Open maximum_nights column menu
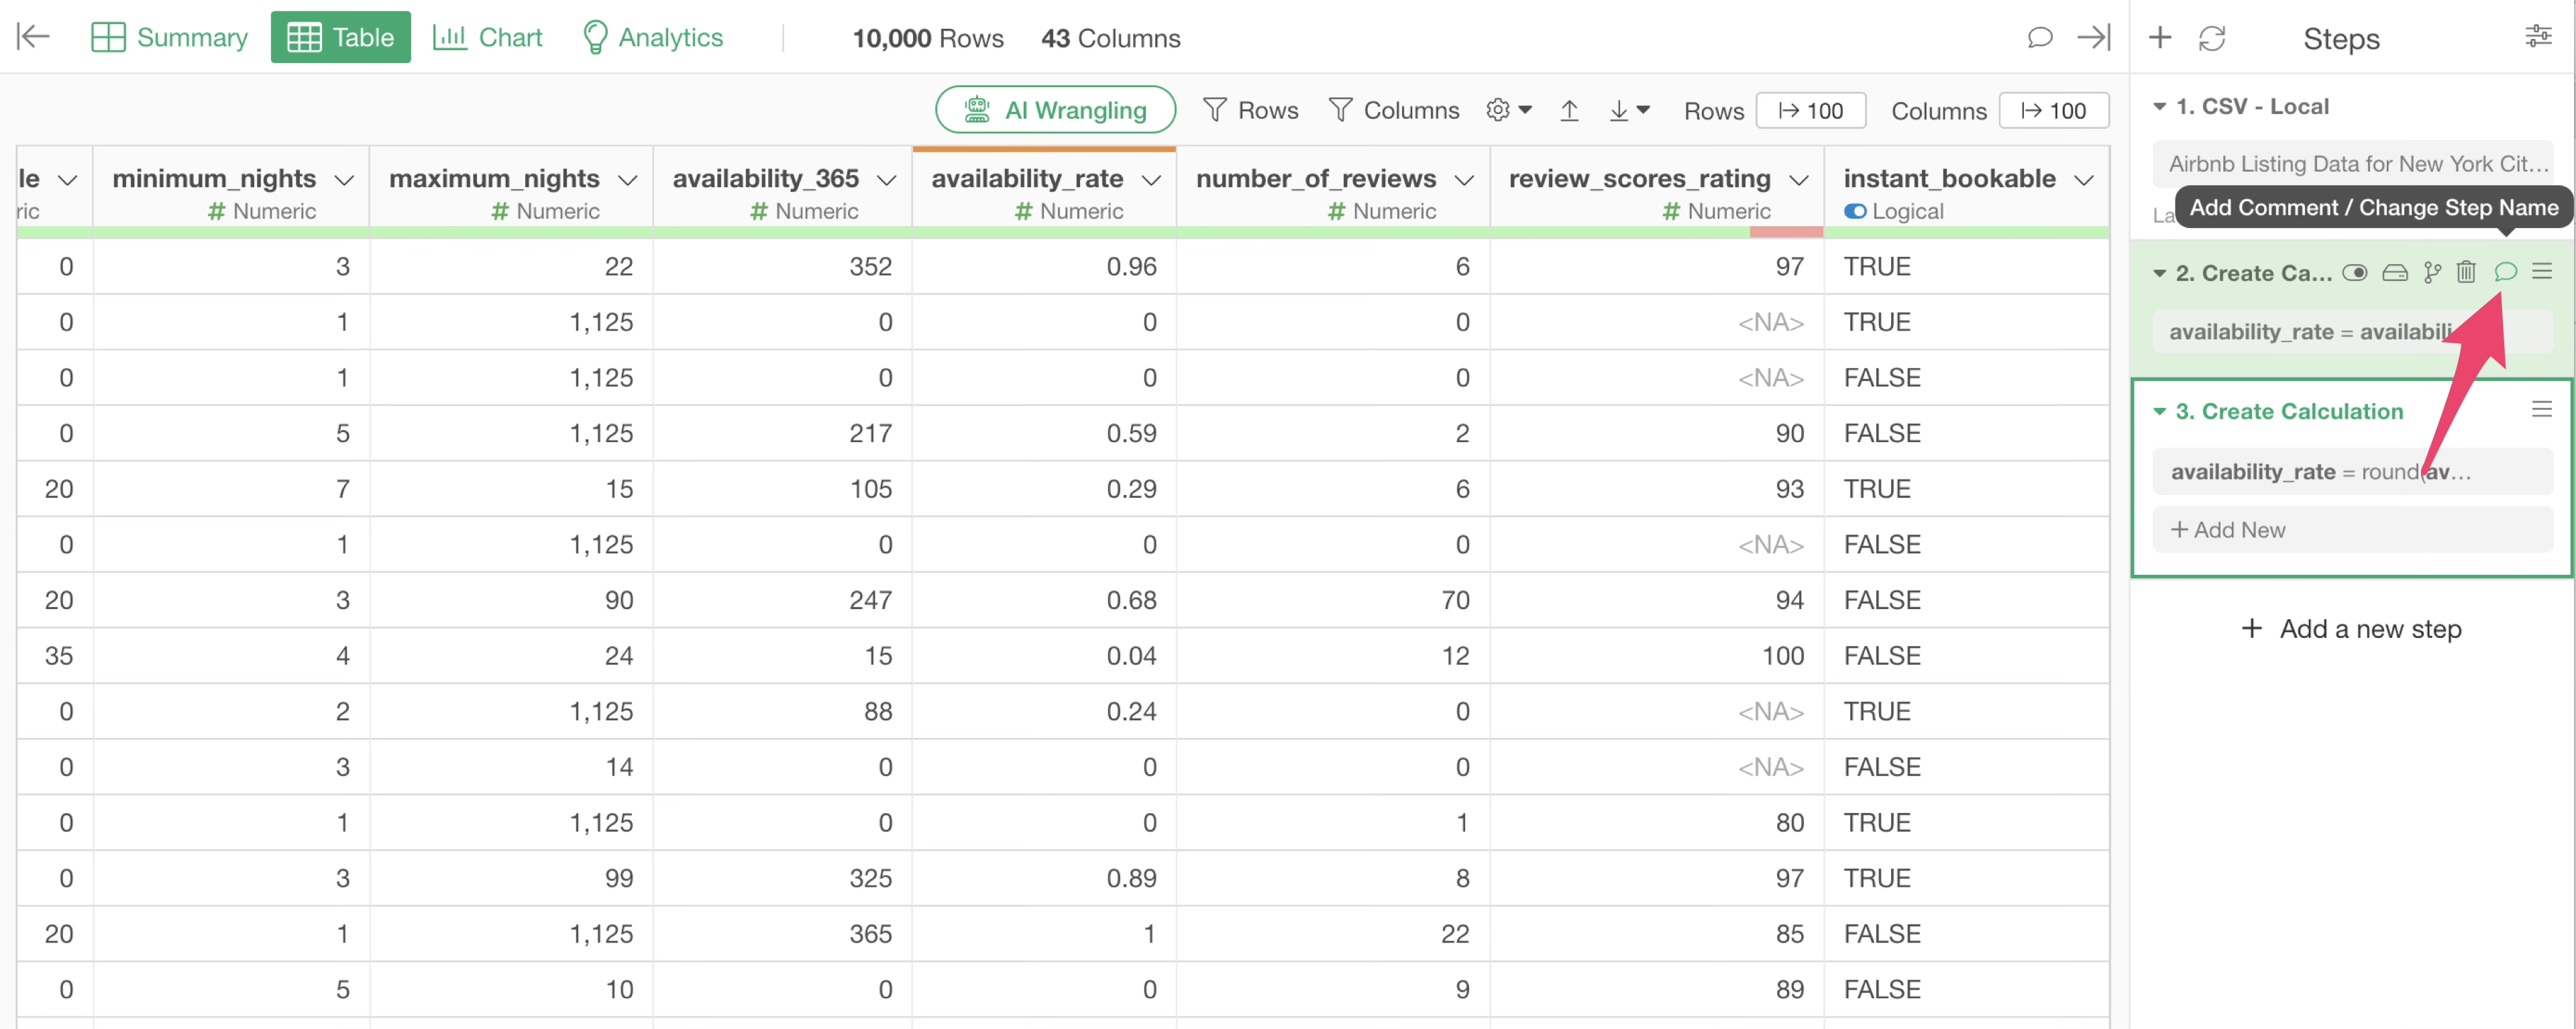The width and height of the screenshot is (2576, 1029). 628,180
